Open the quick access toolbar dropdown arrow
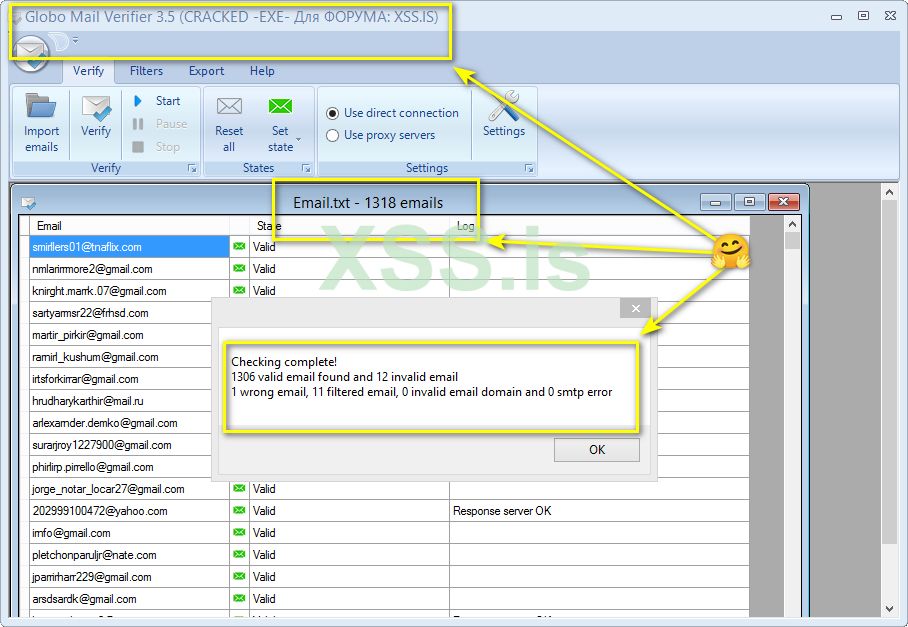 (x=75, y=41)
